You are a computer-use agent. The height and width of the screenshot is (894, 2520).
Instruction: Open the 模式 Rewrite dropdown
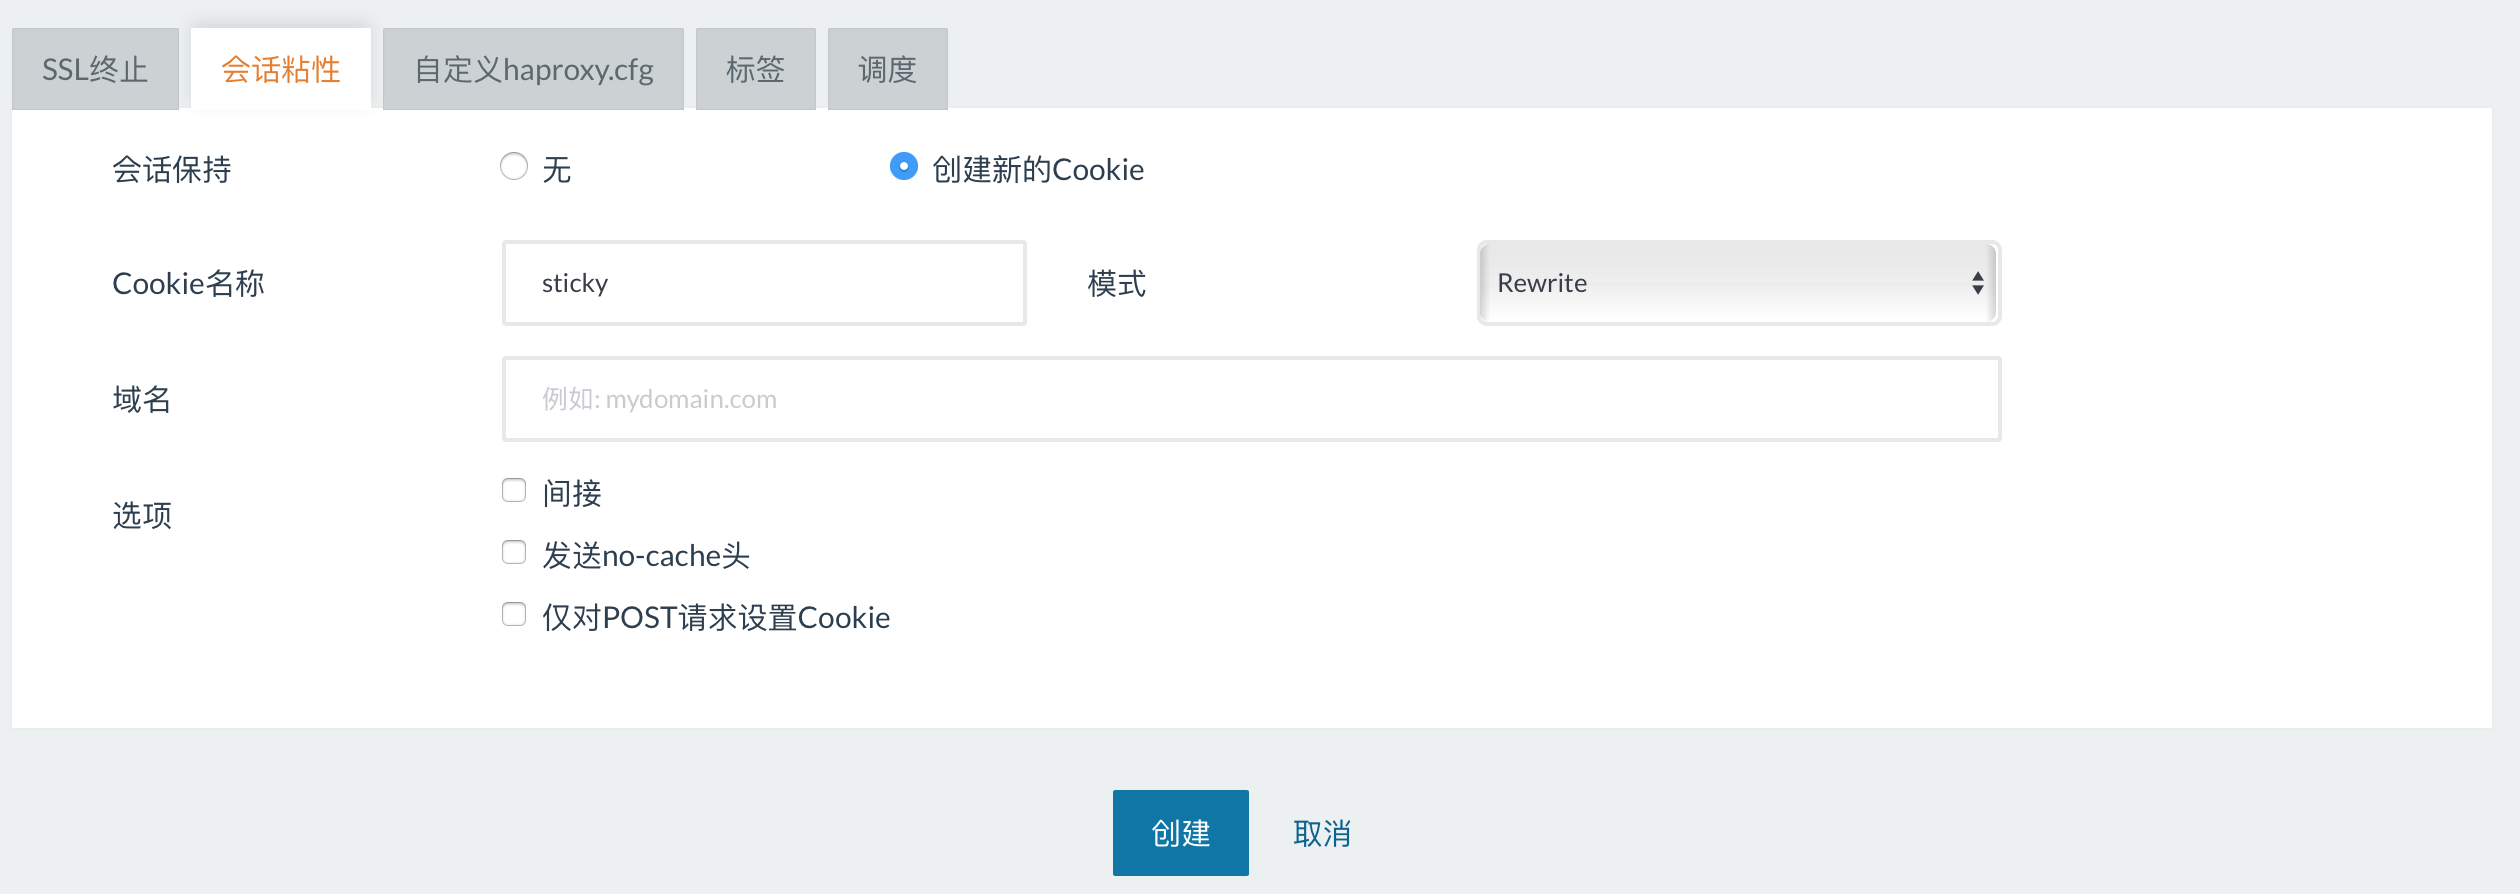click(x=1739, y=283)
